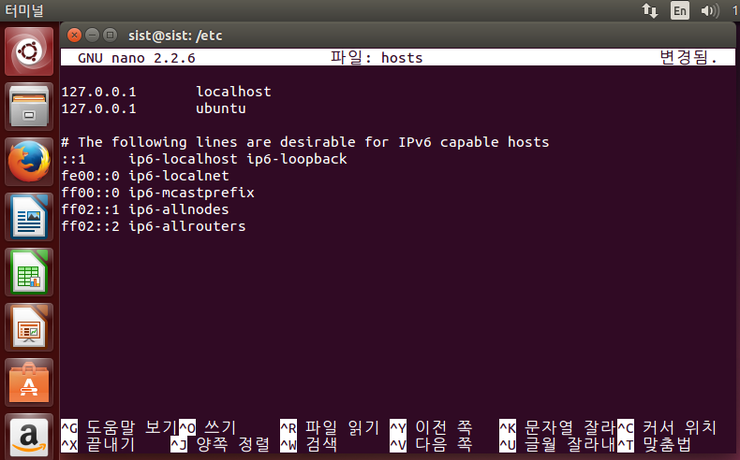Open the sound volume indicator menu
The image size is (740, 460).
(x=710, y=11)
